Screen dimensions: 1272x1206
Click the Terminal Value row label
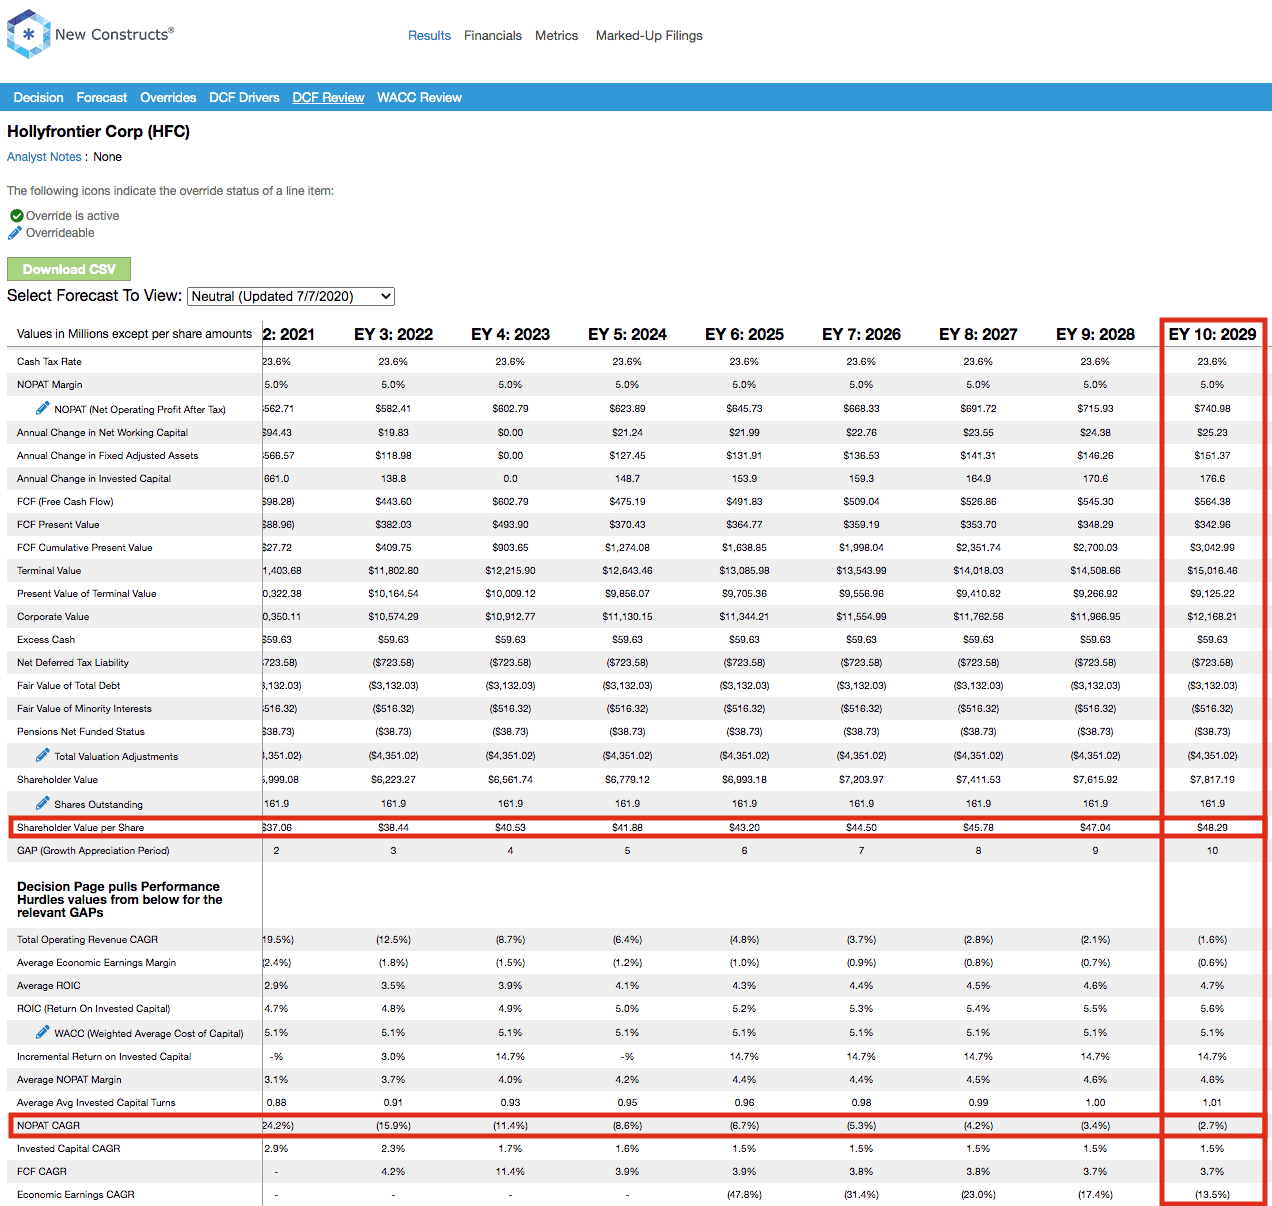[x=49, y=571]
